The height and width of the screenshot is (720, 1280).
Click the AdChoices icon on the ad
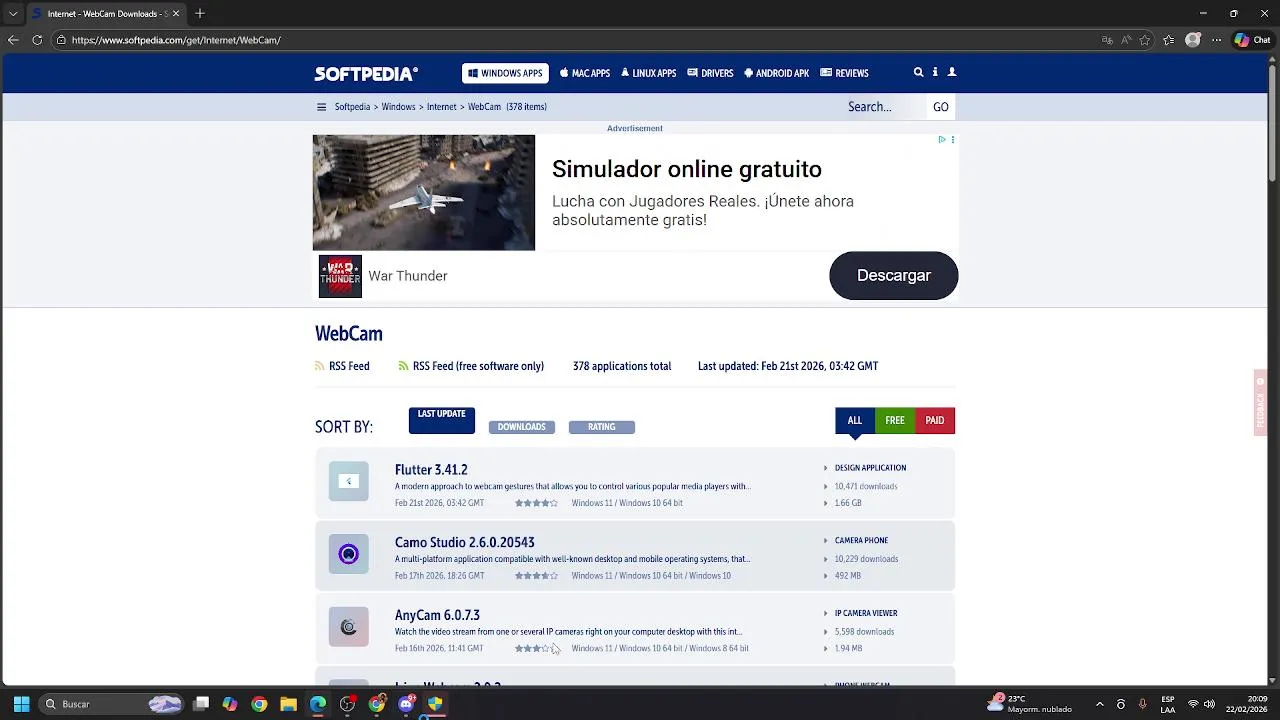941,140
